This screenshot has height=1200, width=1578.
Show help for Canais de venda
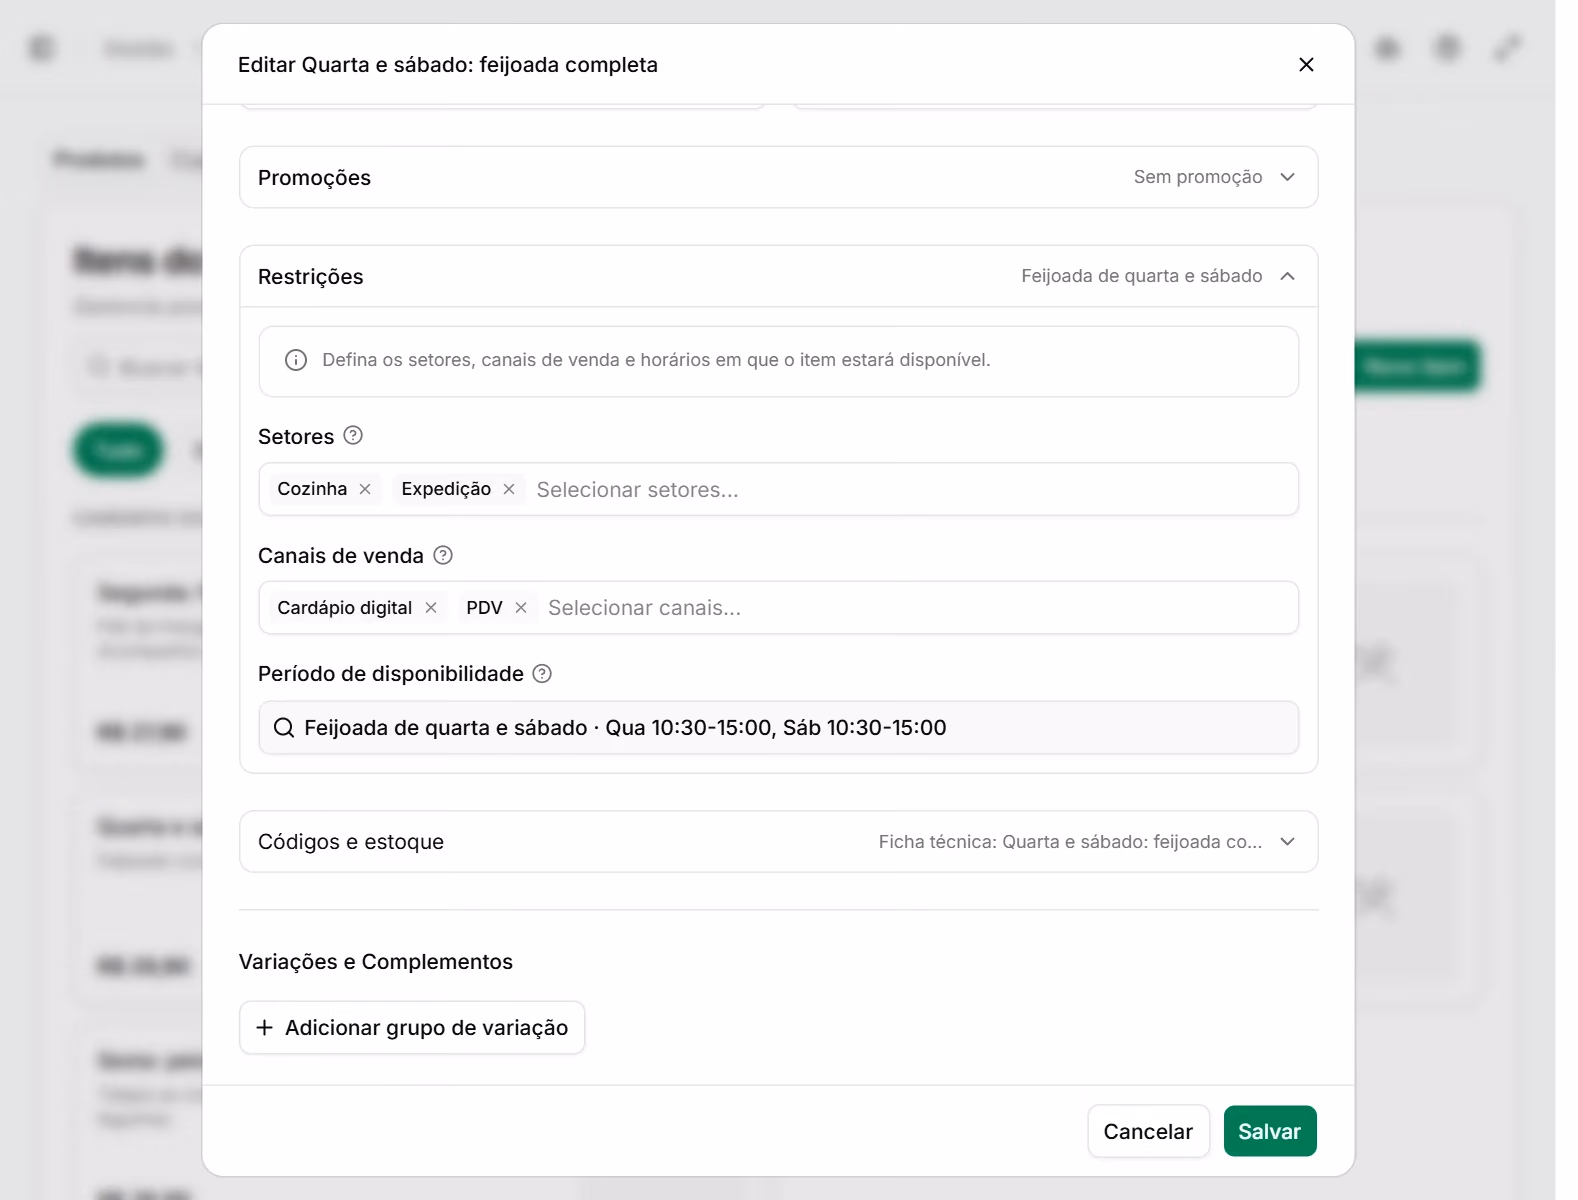pos(443,555)
